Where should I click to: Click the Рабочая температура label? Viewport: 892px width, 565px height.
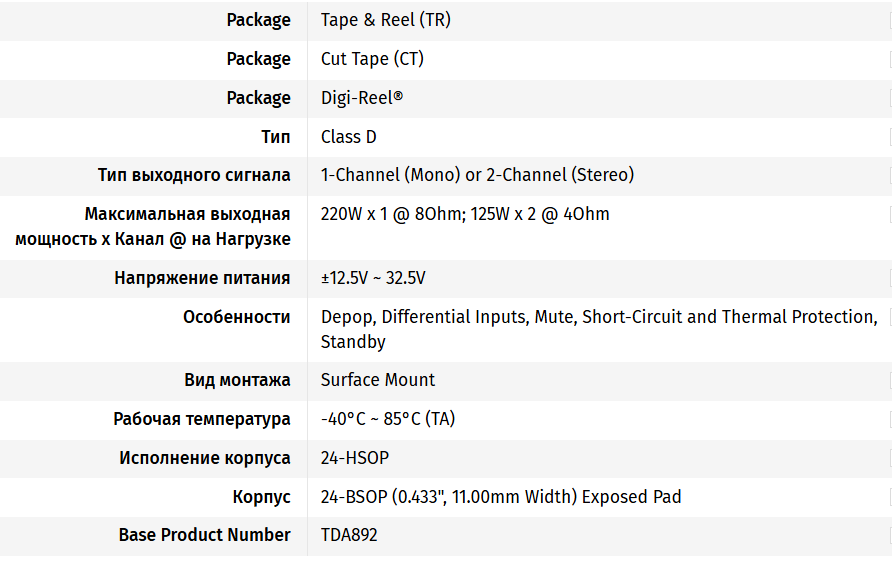click(x=202, y=419)
